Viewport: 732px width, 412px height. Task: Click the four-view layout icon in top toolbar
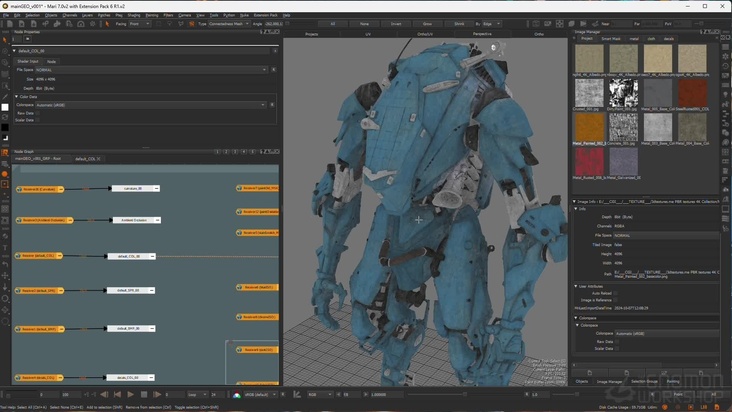pos(559,24)
